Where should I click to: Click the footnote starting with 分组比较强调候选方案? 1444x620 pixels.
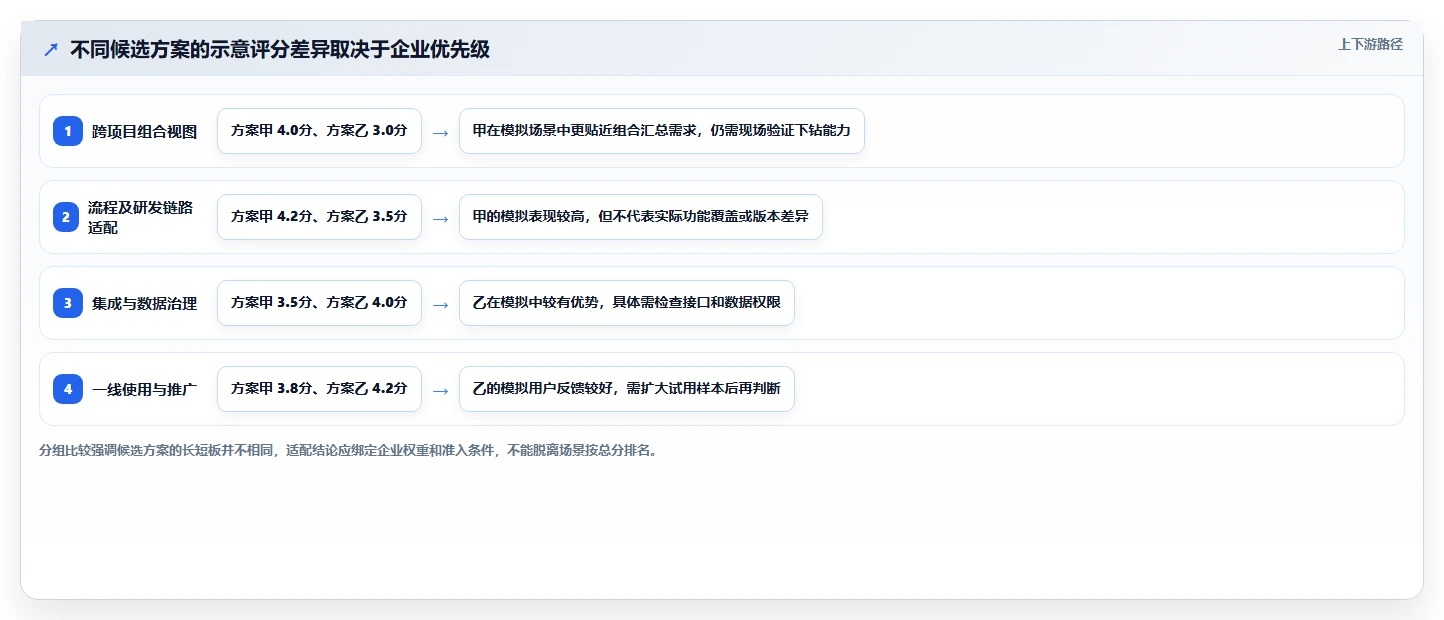(x=348, y=450)
